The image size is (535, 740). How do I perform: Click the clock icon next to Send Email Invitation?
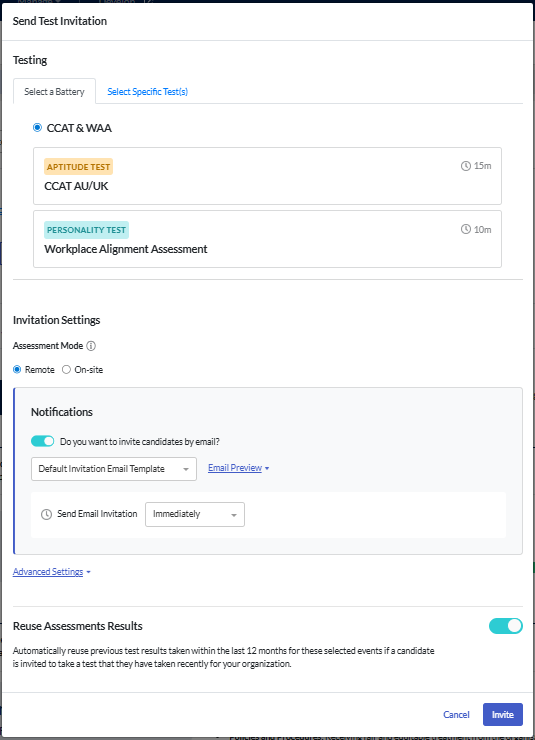pyautogui.click(x=46, y=514)
